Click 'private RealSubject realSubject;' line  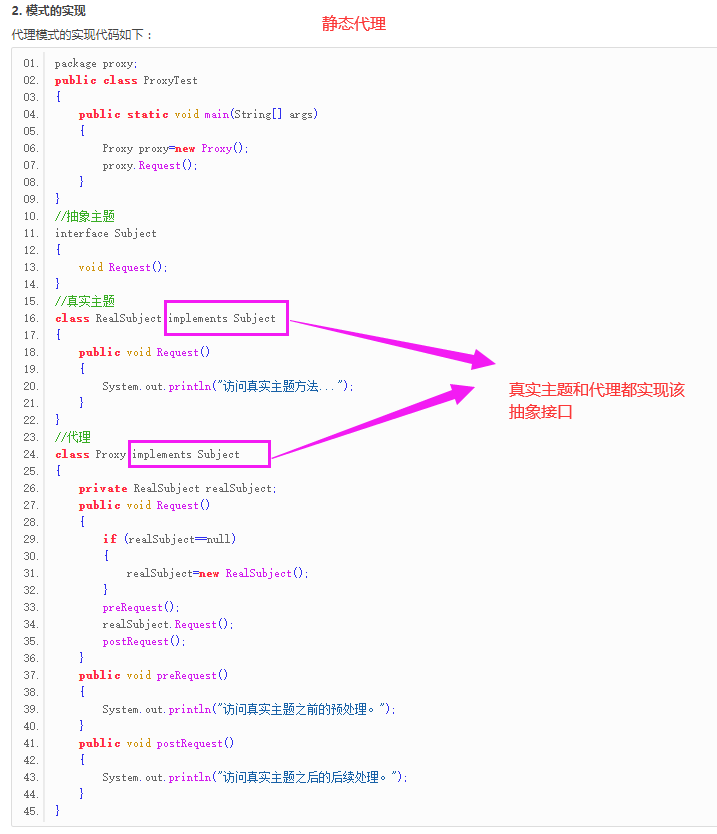pos(178,488)
